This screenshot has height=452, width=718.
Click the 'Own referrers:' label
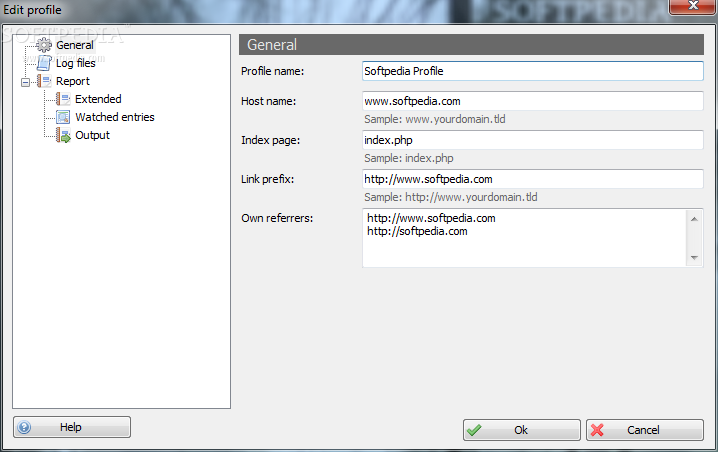point(277,218)
